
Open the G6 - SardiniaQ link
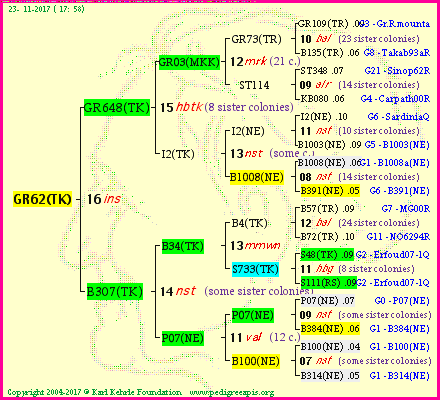point(399,117)
